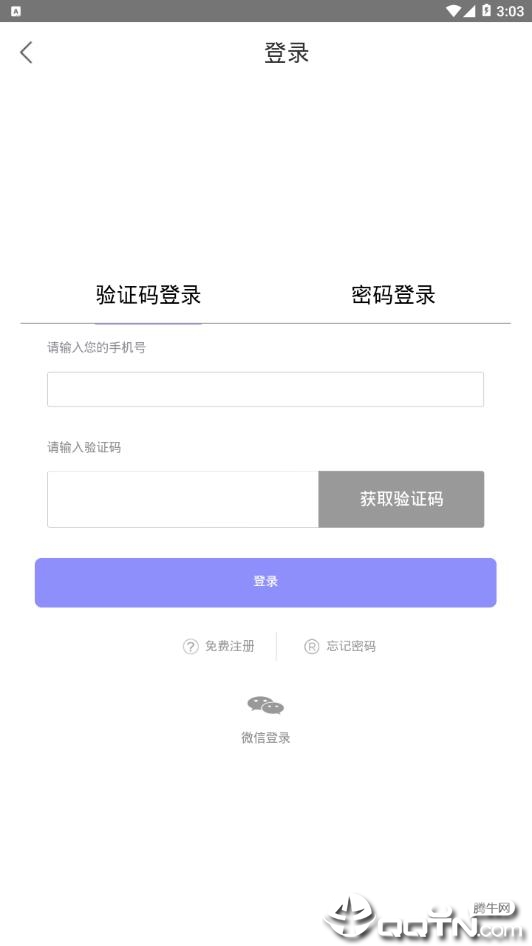Tap the question mark icon beside 免费注册

click(x=191, y=647)
